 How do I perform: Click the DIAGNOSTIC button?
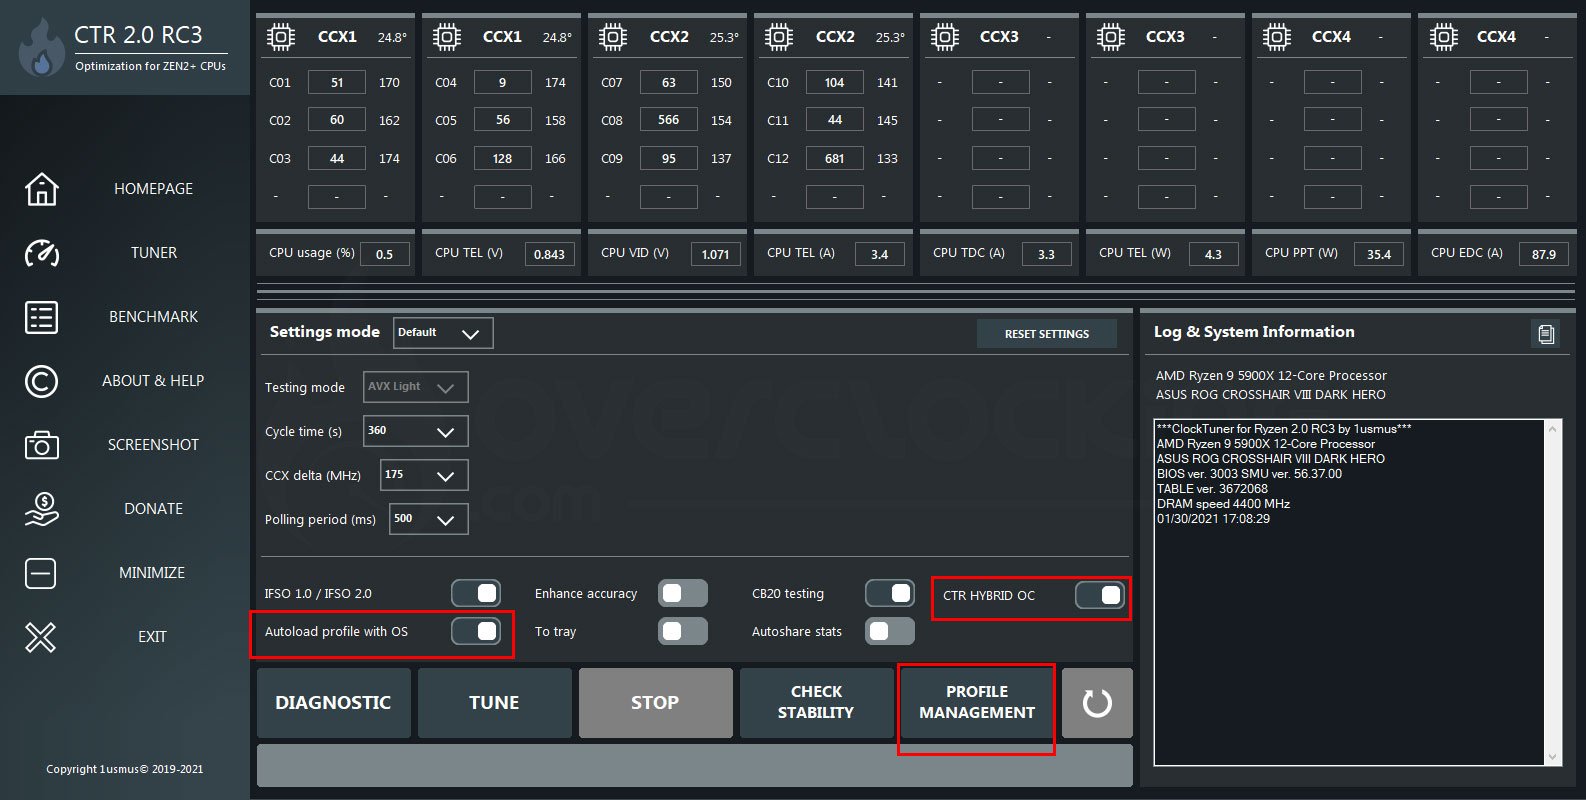click(333, 703)
